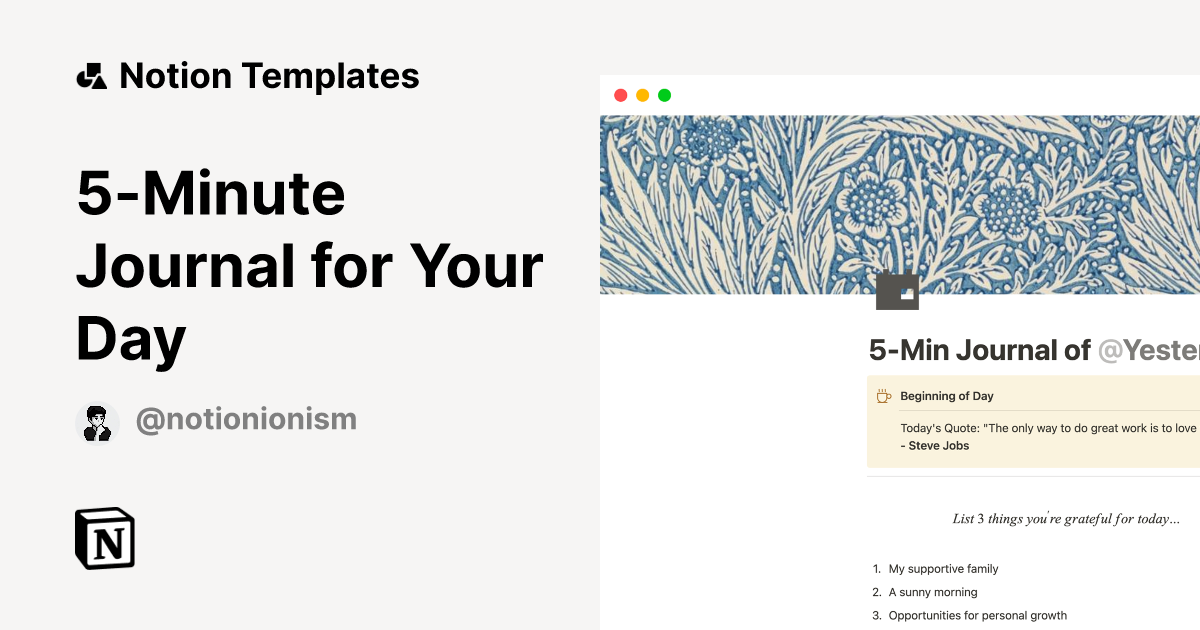Collapse the Steve Jobs quote block
This screenshot has width=1200, height=630.
pos(1040,437)
